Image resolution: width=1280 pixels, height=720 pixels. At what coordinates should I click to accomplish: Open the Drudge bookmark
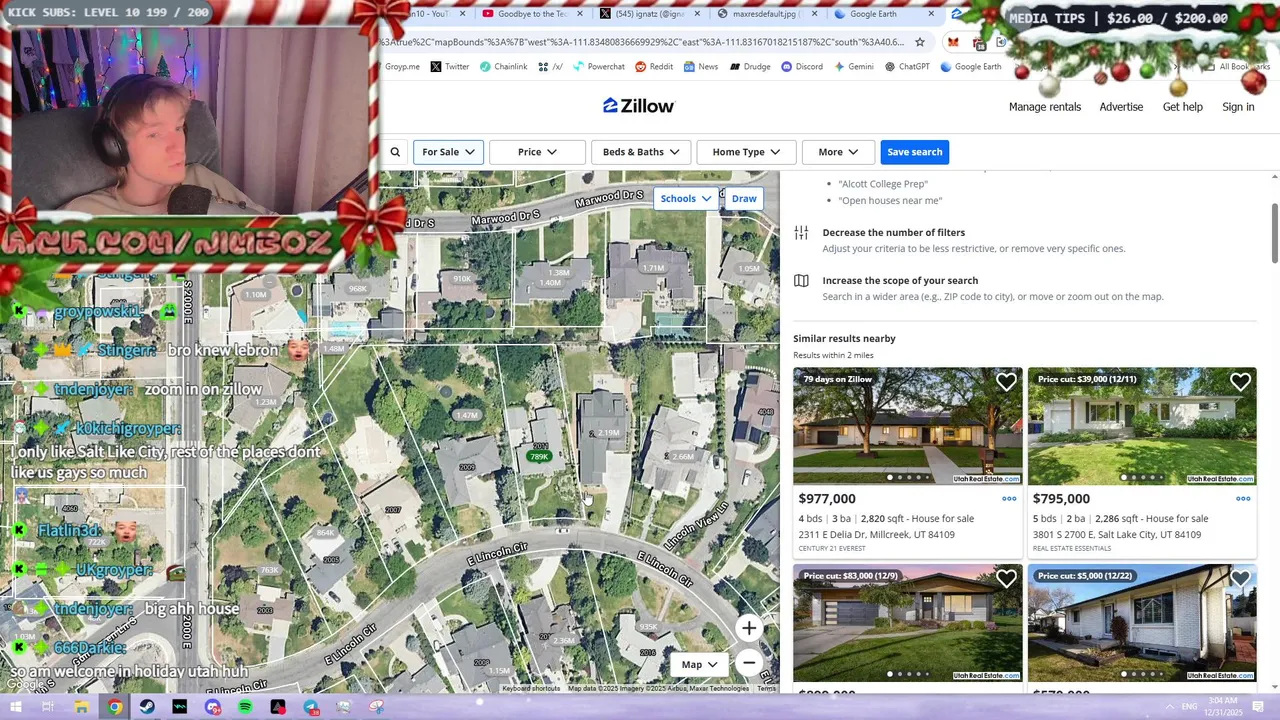(750, 67)
